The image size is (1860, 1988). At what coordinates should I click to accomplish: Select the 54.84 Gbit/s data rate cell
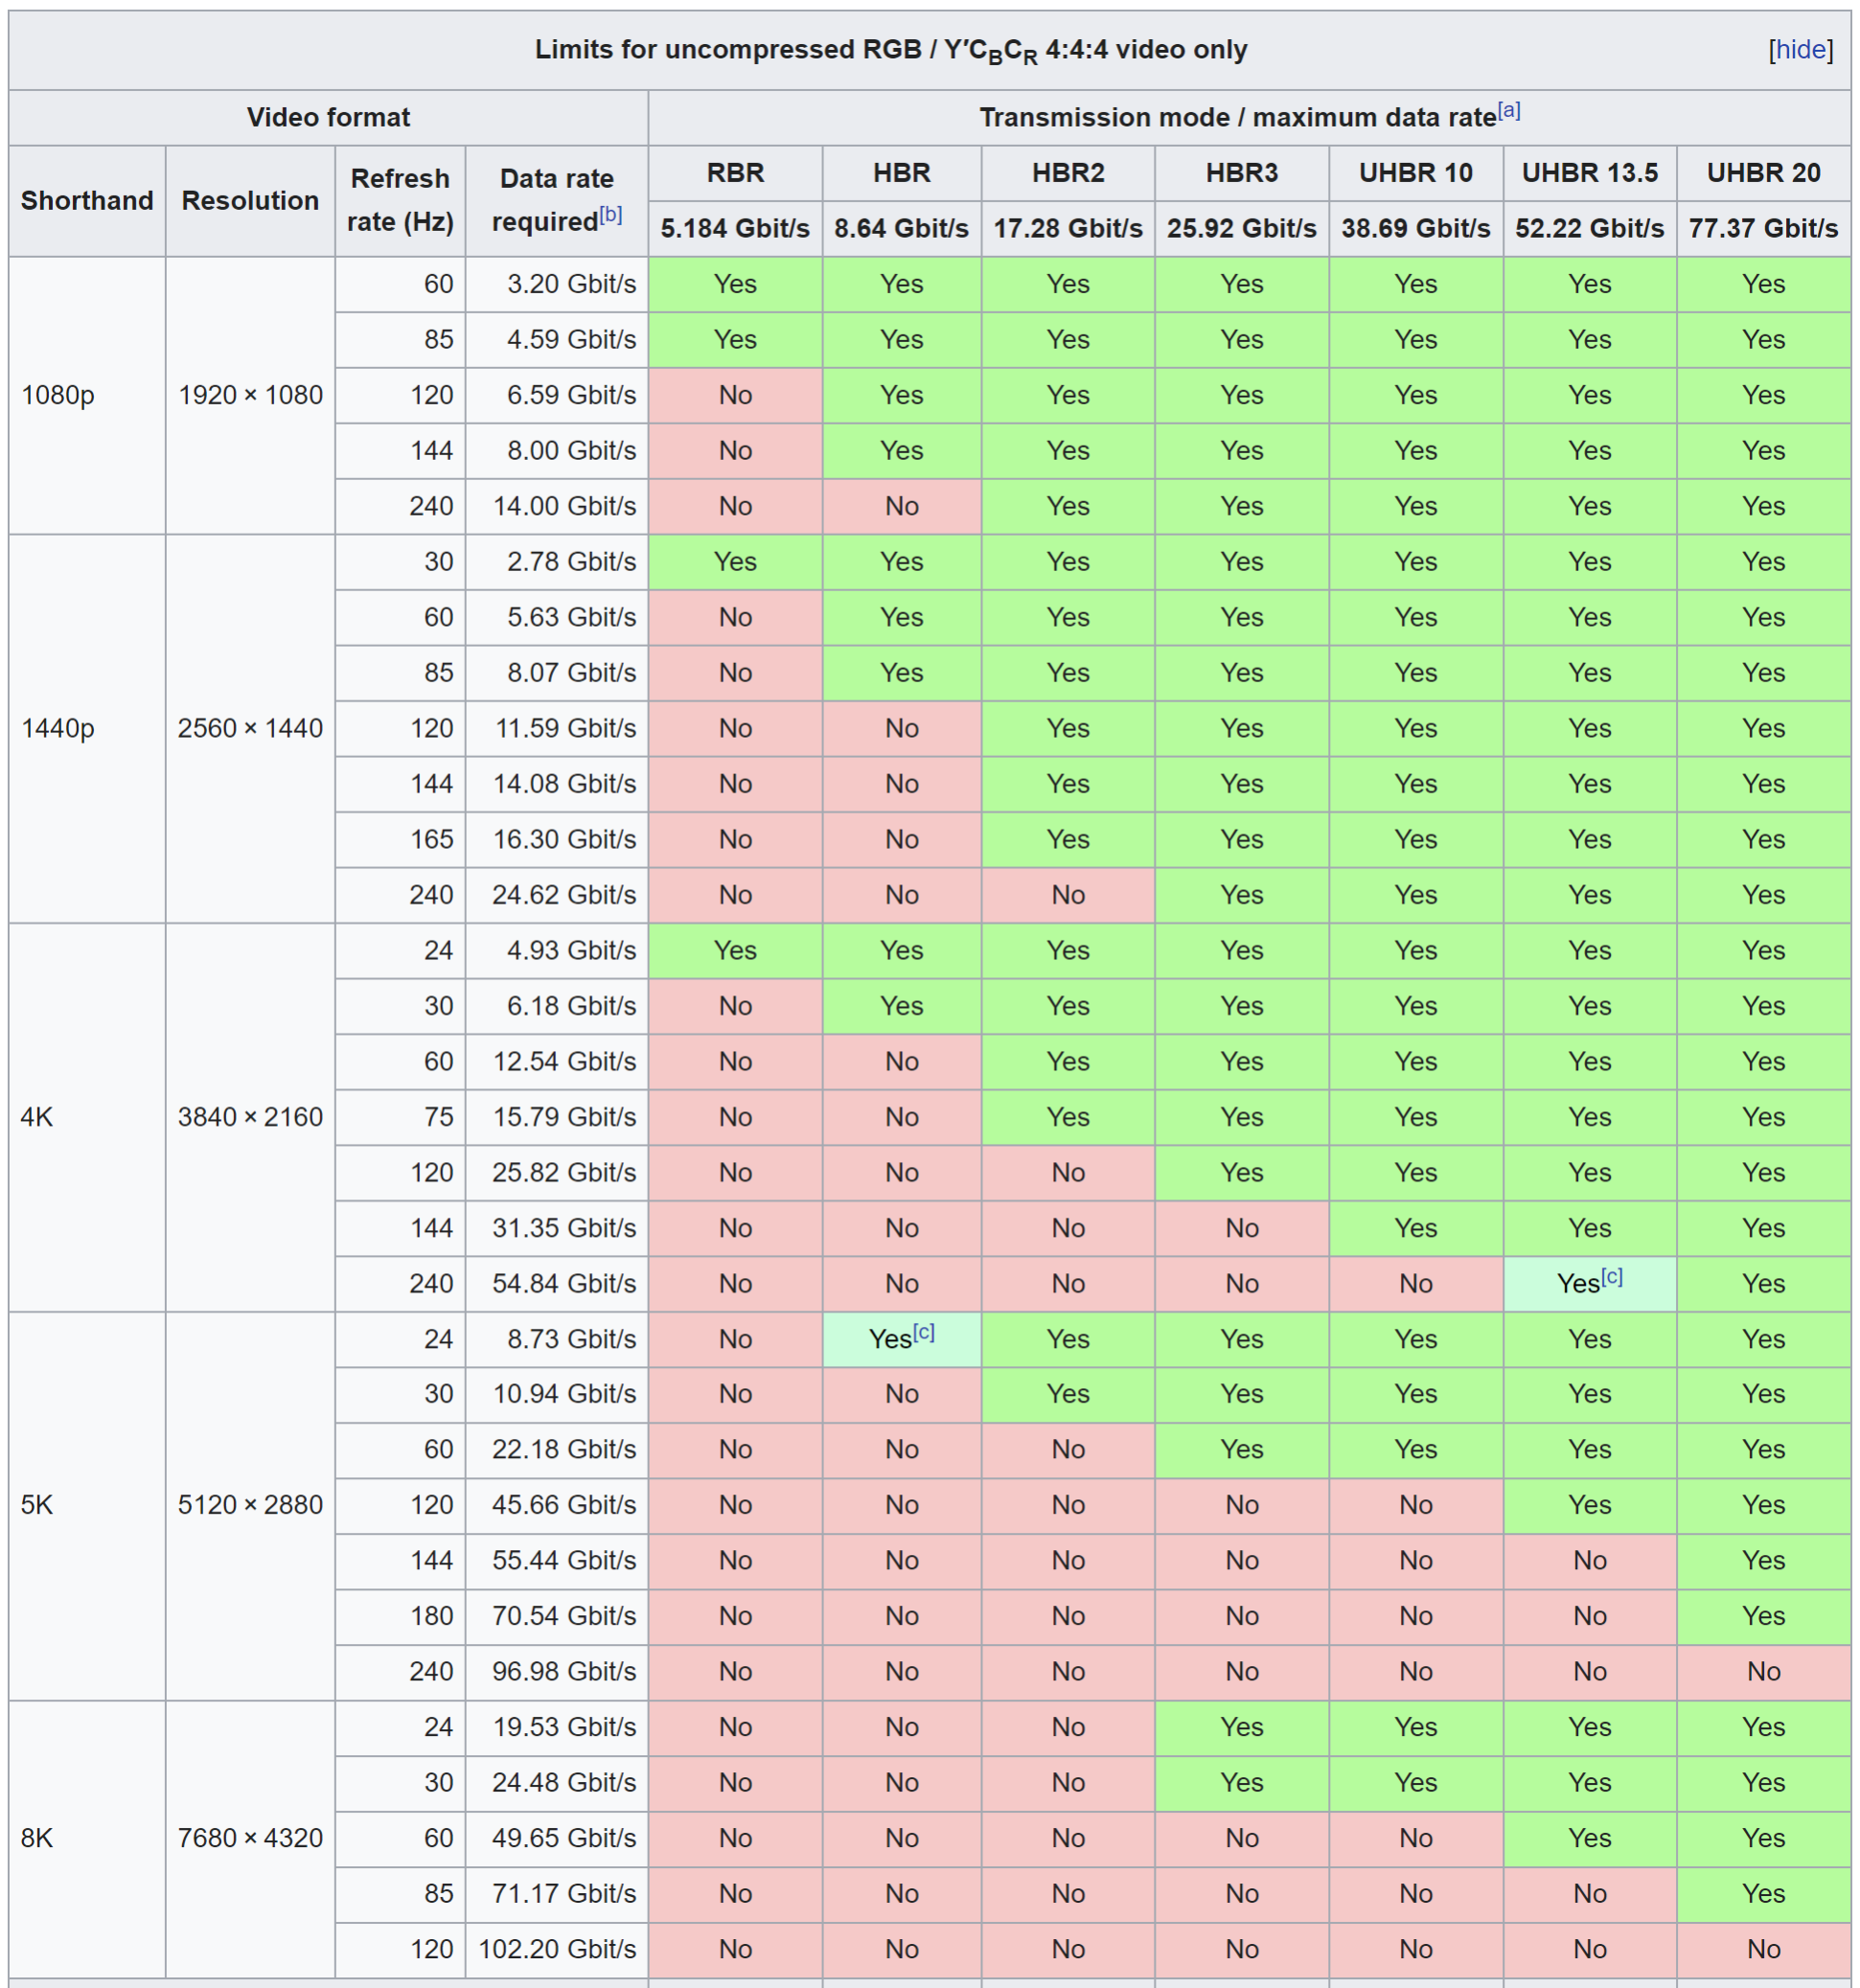pyautogui.click(x=563, y=1283)
